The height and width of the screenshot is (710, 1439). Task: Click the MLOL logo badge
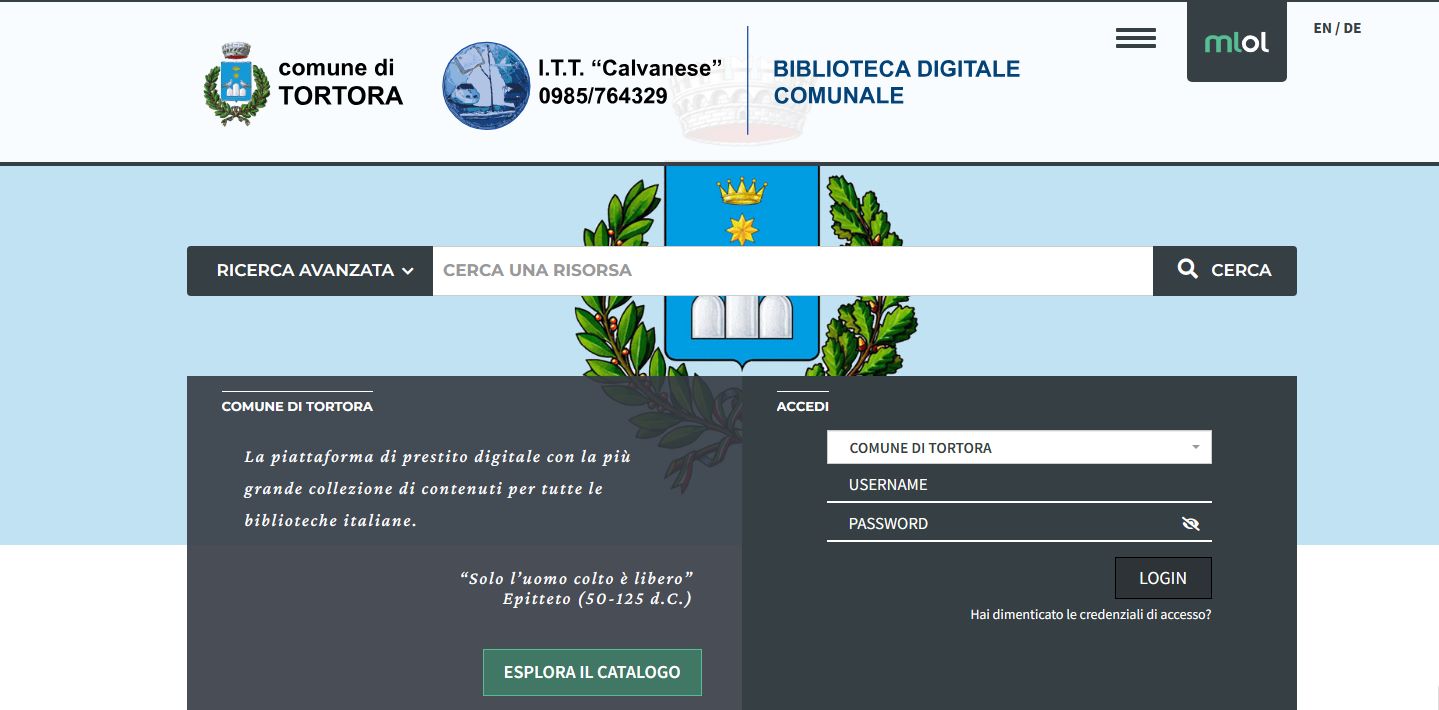coord(1236,42)
